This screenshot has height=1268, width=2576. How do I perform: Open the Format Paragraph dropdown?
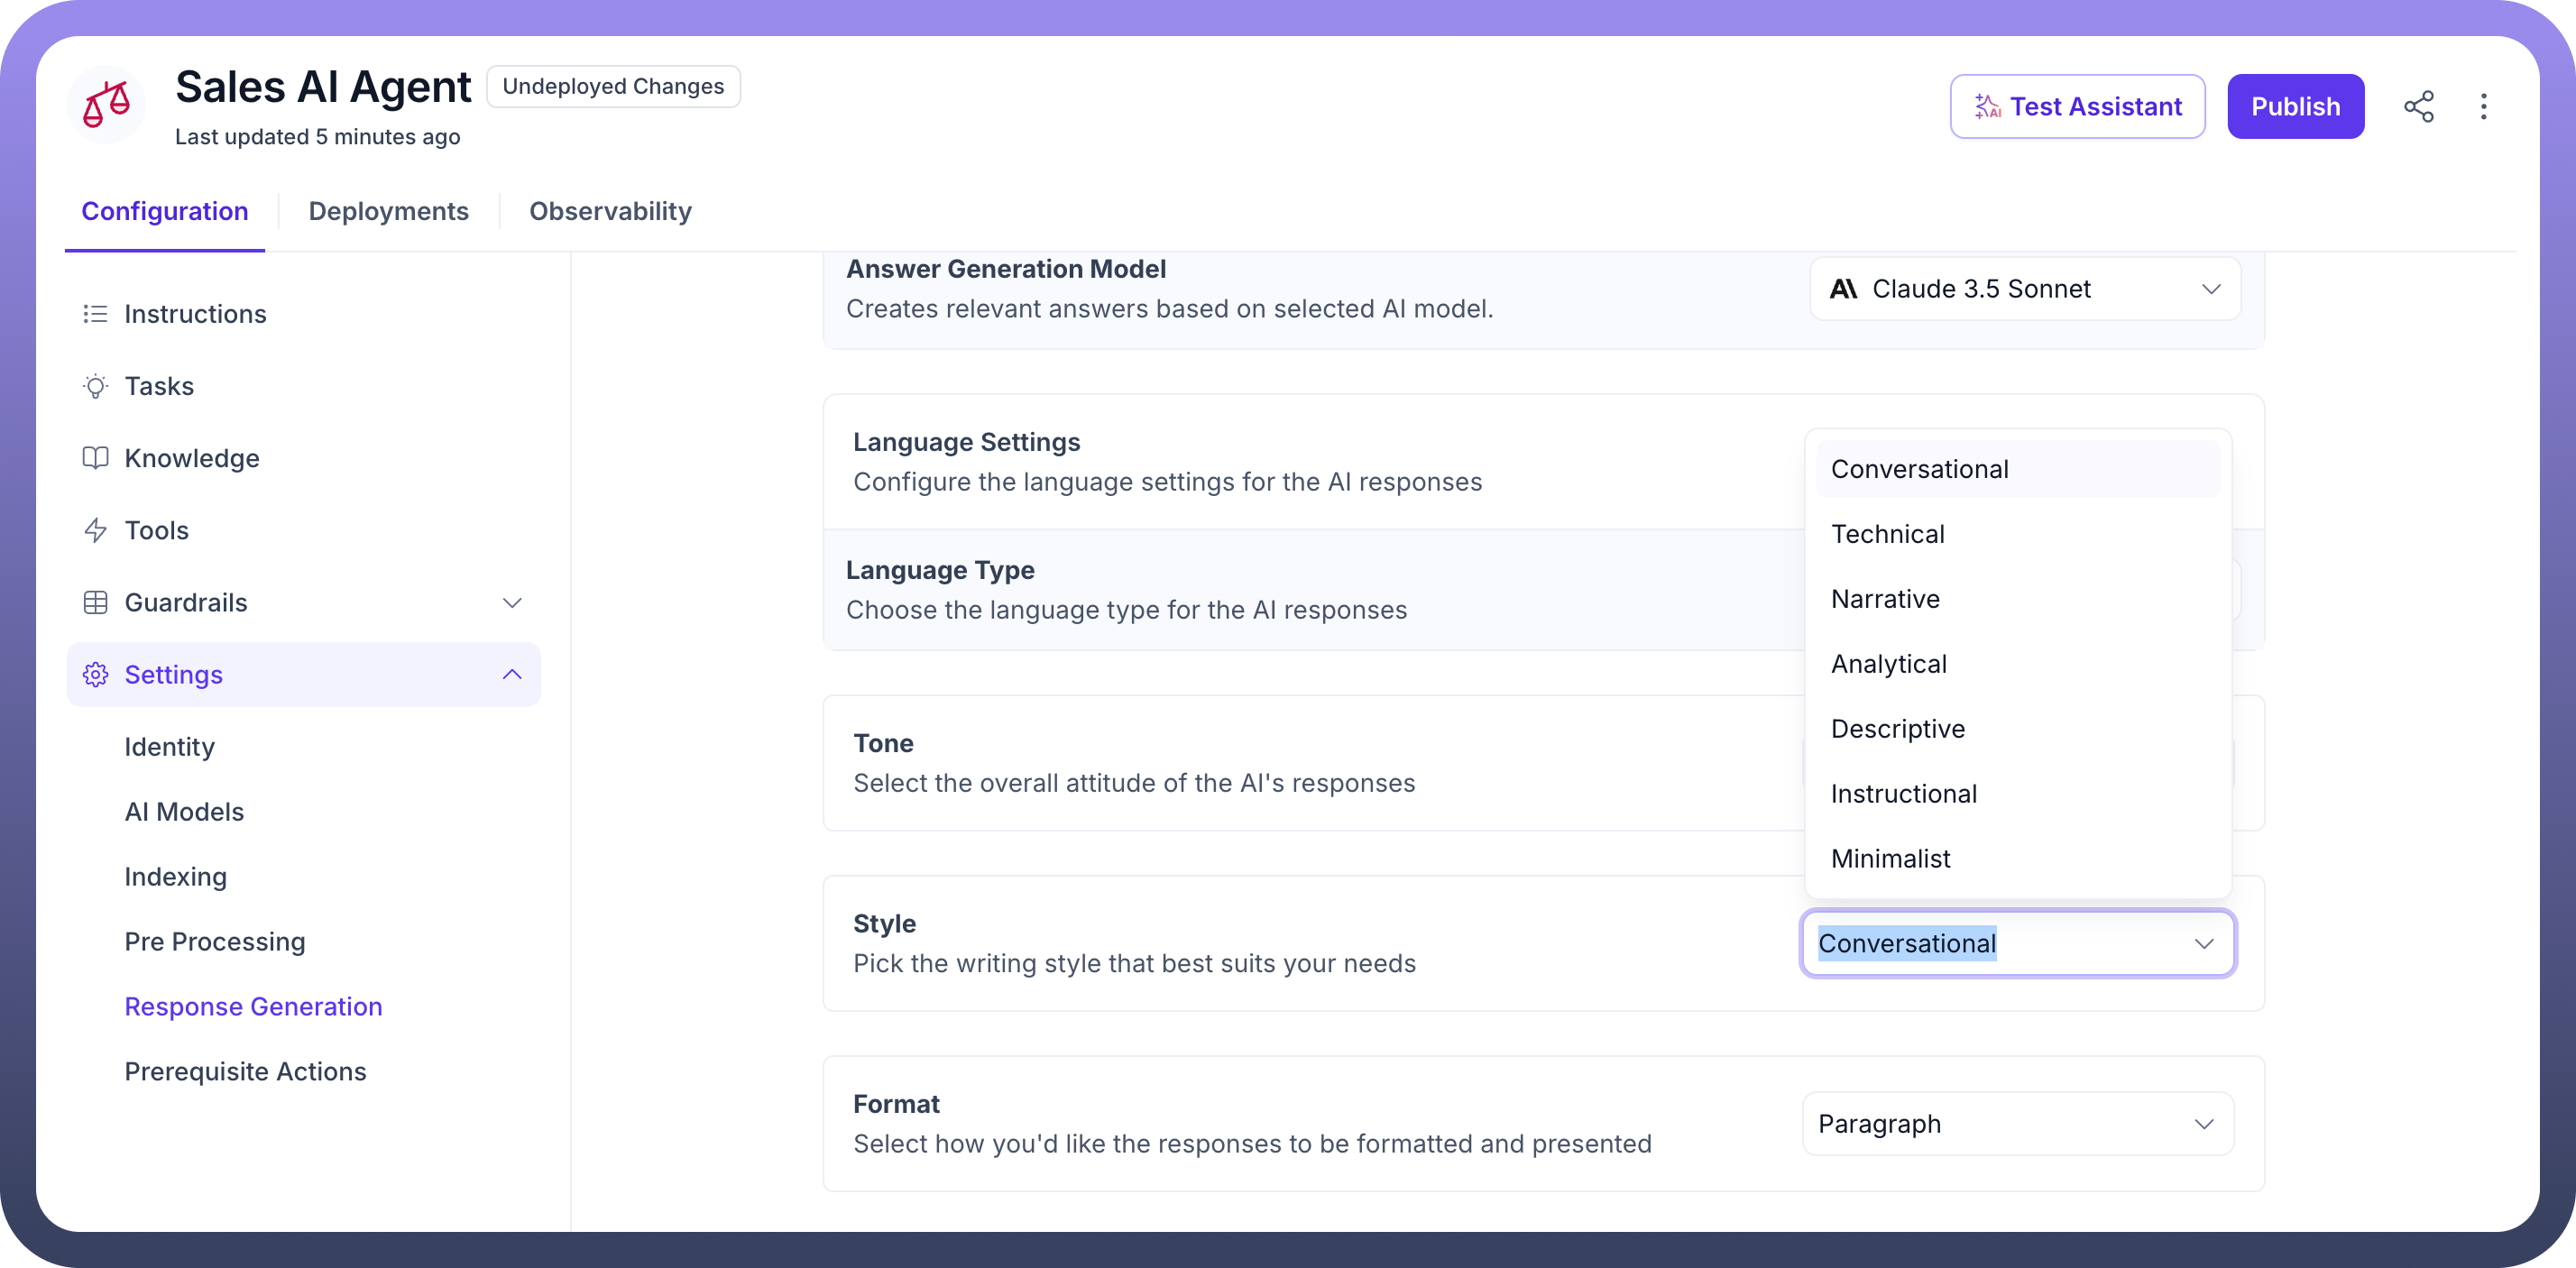click(2016, 1124)
